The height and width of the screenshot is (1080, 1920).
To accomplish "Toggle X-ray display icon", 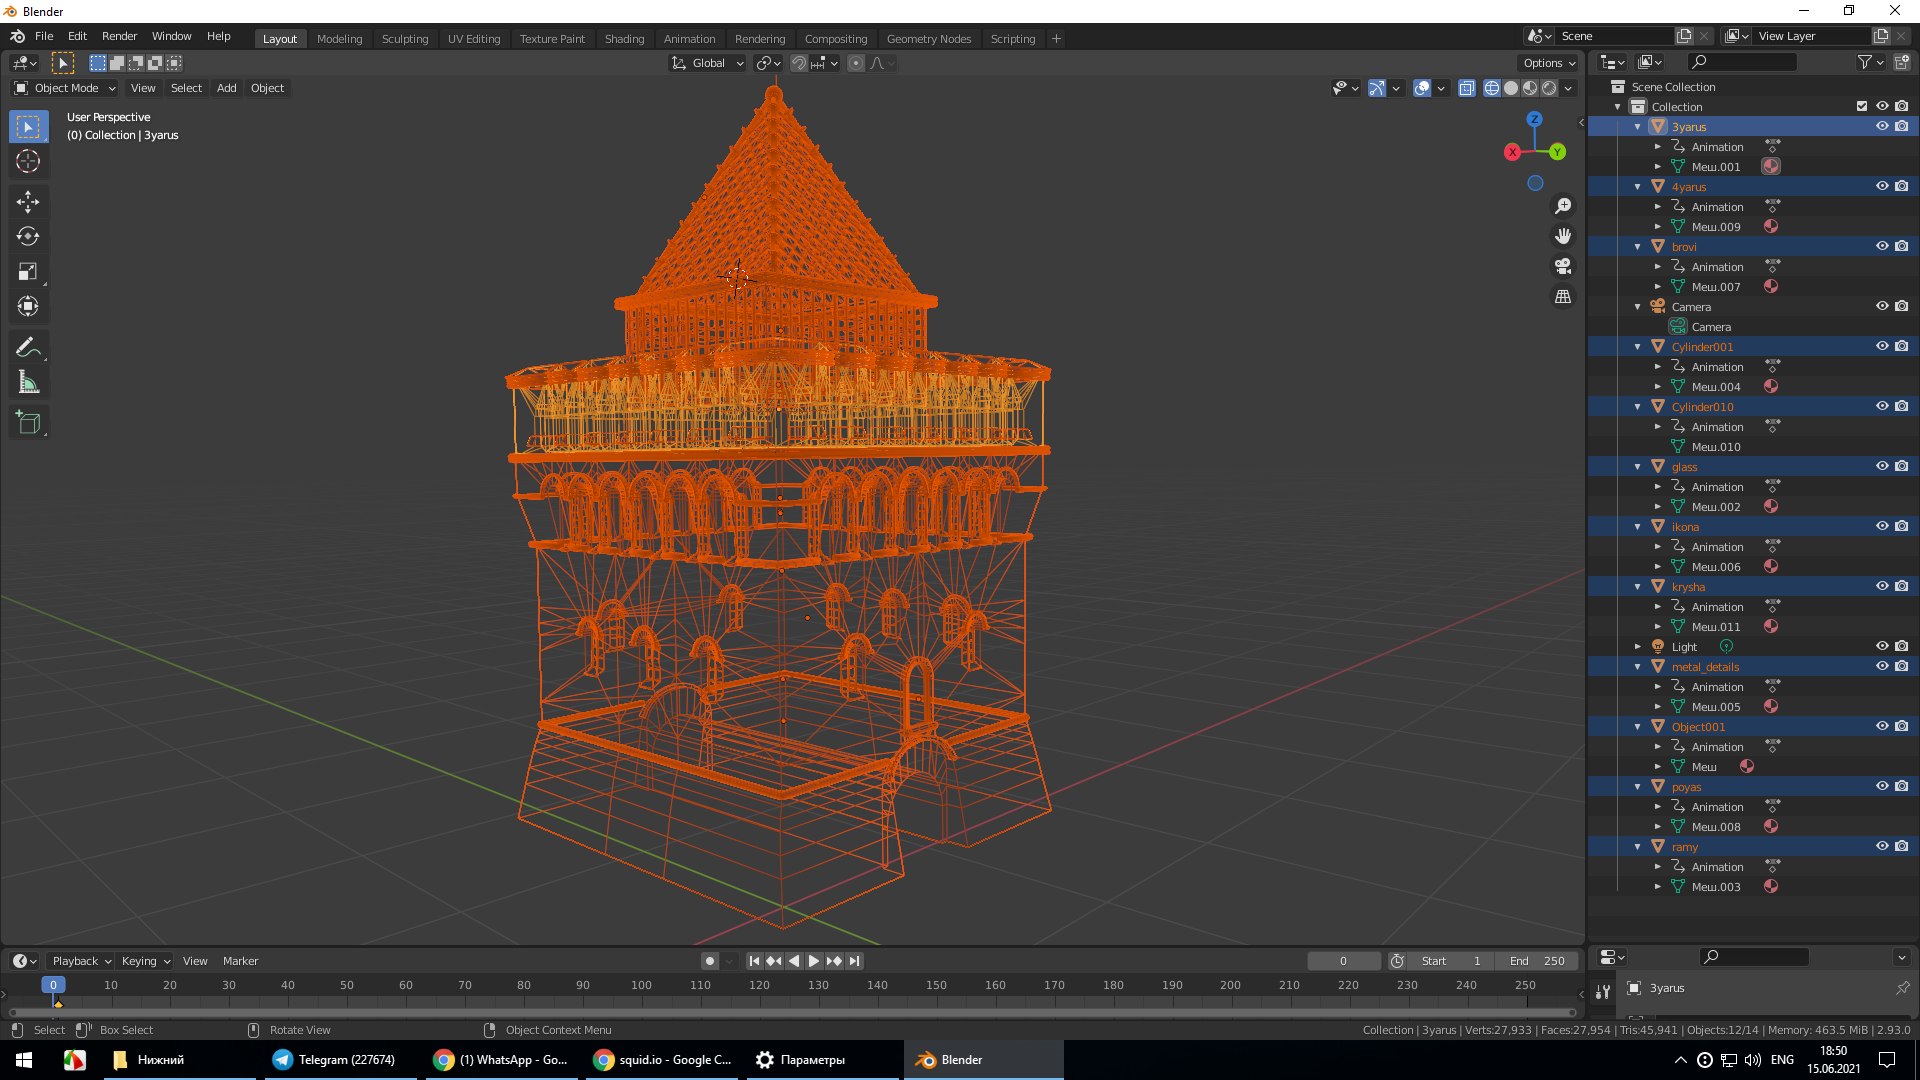I will tap(1466, 88).
